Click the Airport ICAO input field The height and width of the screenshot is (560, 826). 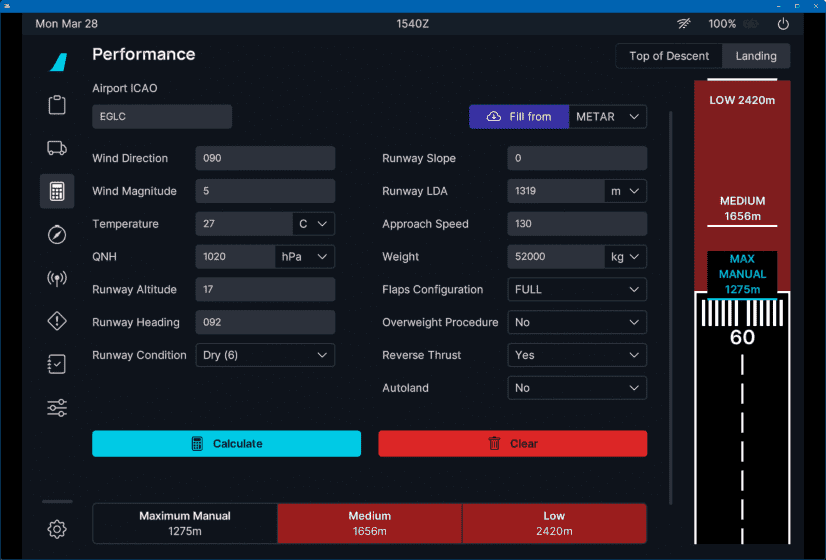coord(162,117)
